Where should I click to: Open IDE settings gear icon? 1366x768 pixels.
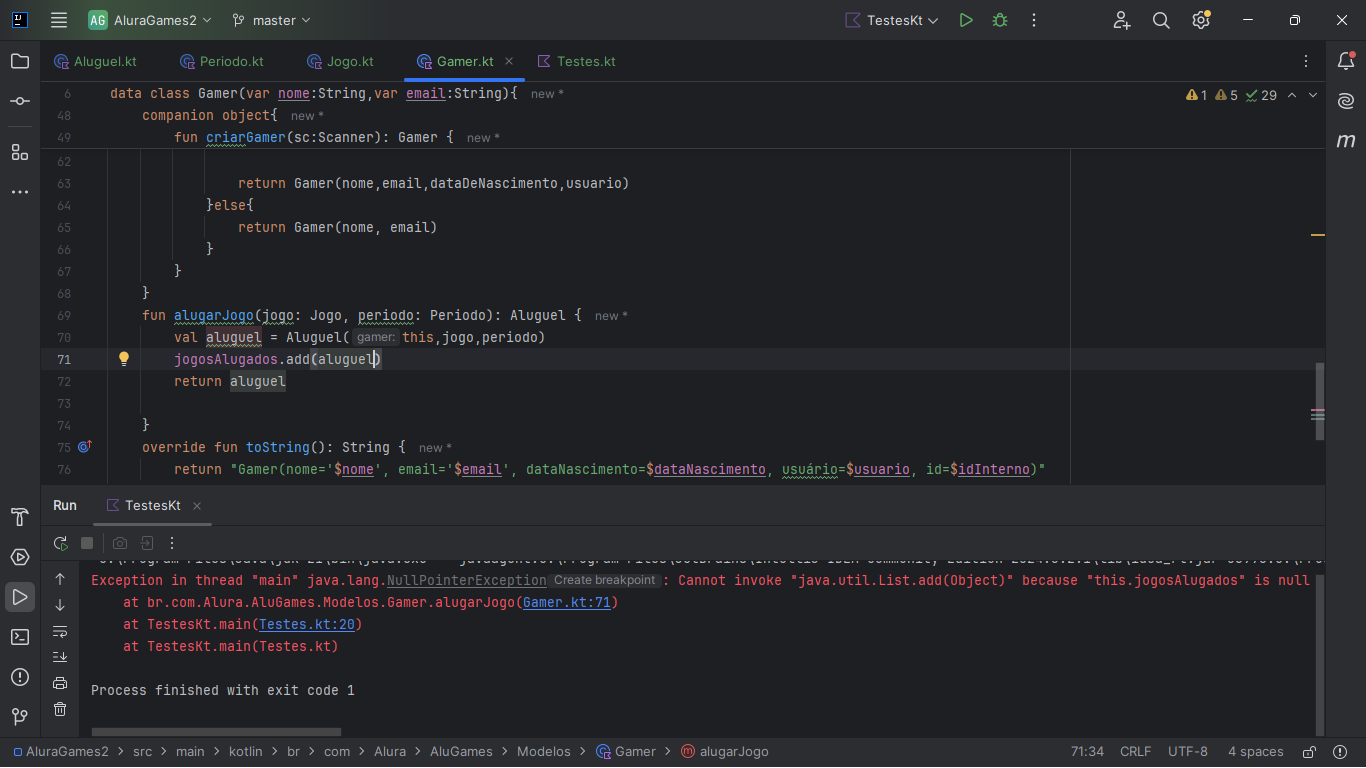click(x=1201, y=20)
